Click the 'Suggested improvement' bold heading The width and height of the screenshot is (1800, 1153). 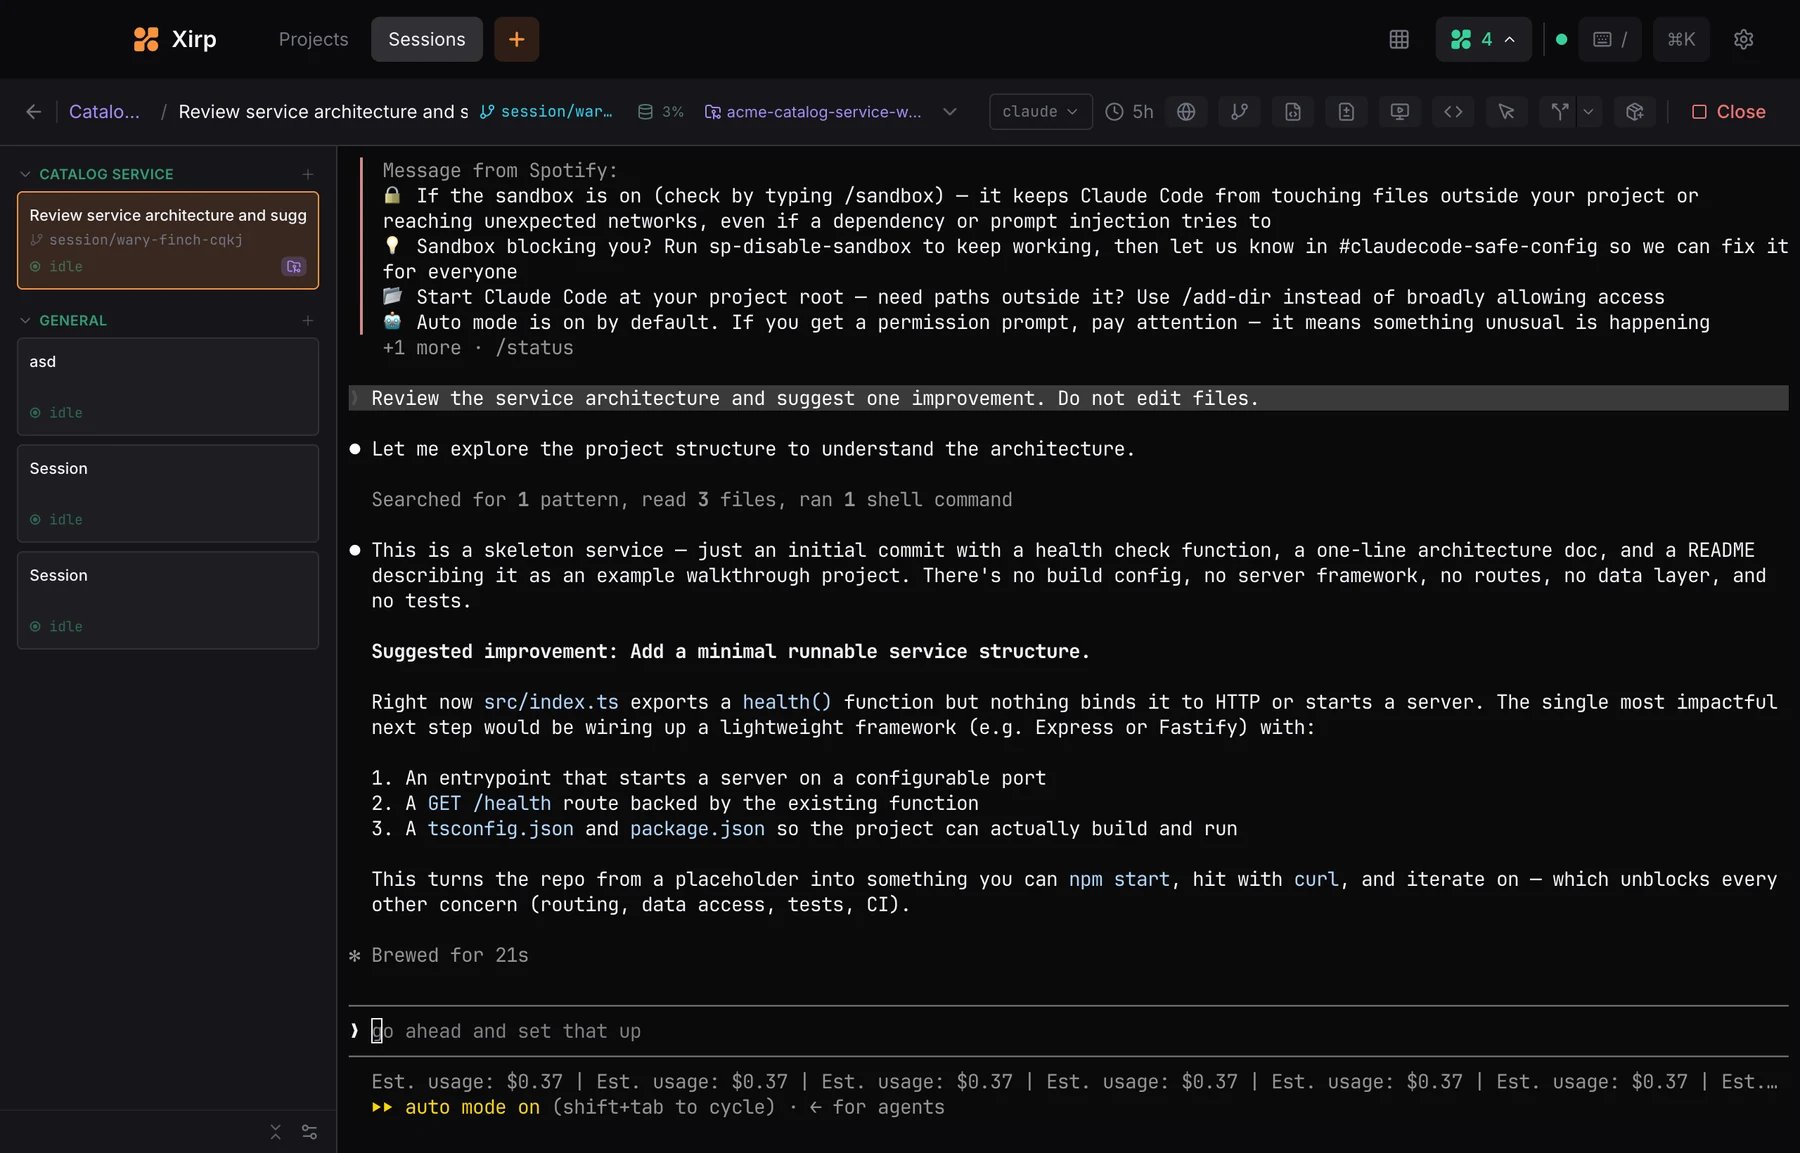pos(730,652)
